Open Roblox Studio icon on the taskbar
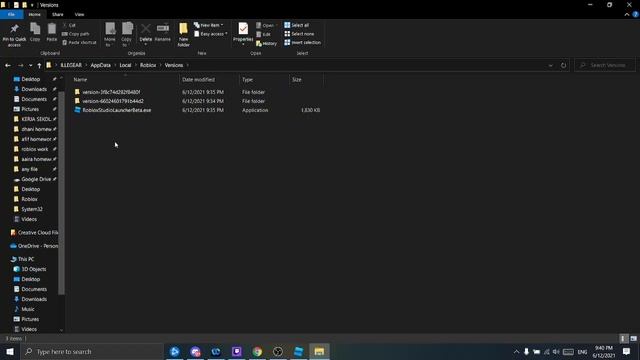This screenshot has width=640, height=360. (298, 351)
